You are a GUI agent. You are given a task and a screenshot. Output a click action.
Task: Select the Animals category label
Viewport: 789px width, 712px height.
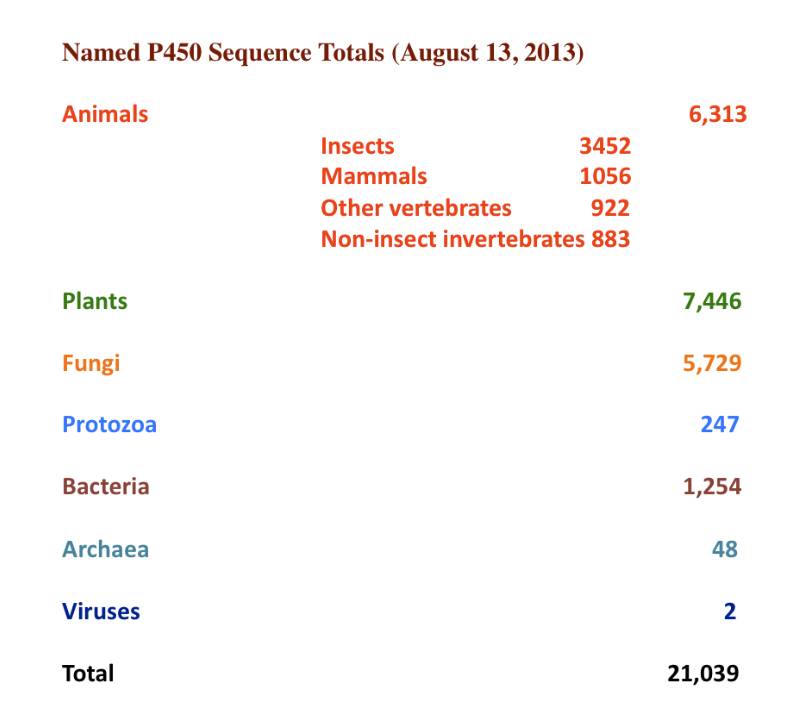105,114
